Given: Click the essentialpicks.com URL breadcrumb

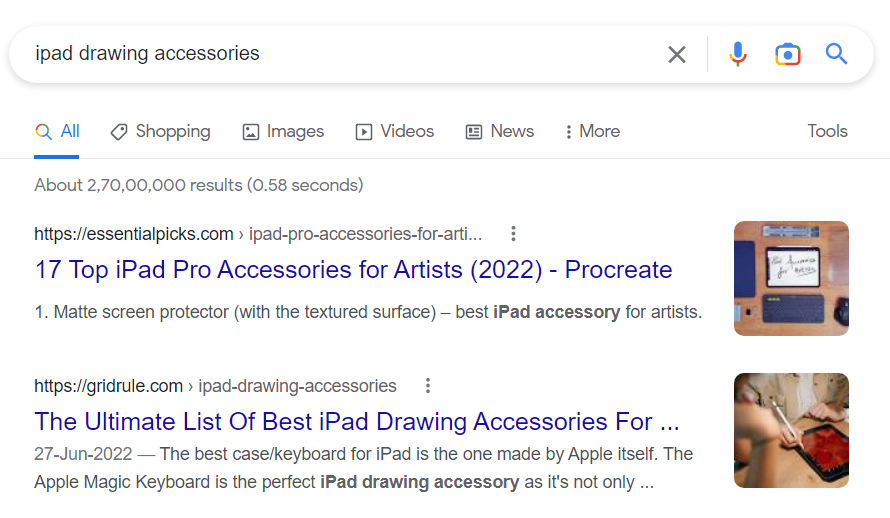Looking at the screenshot, I should click(134, 234).
